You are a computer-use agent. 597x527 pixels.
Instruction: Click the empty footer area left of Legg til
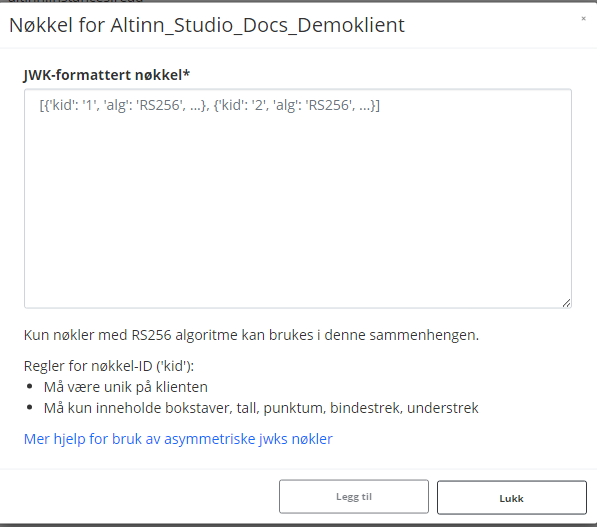139,497
